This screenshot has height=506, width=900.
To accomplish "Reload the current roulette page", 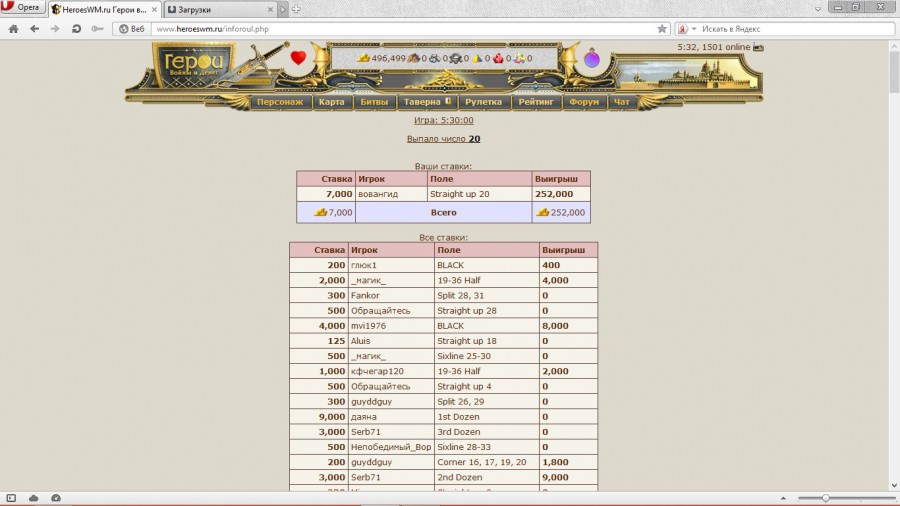I will click(76, 29).
